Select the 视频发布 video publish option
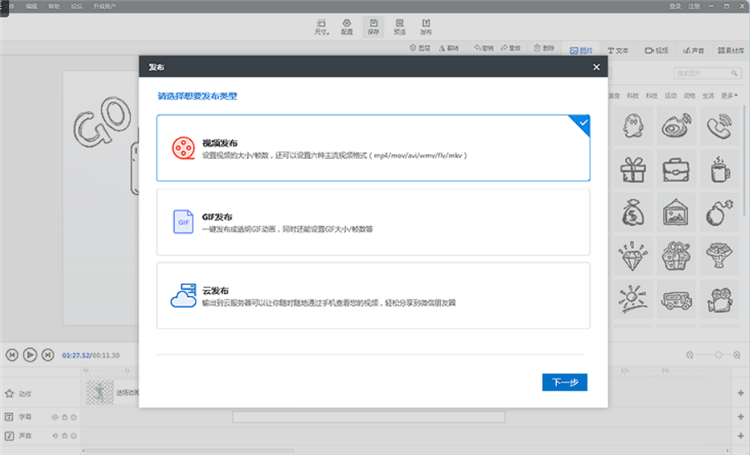The height and width of the screenshot is (455, 750). (373, 148)
